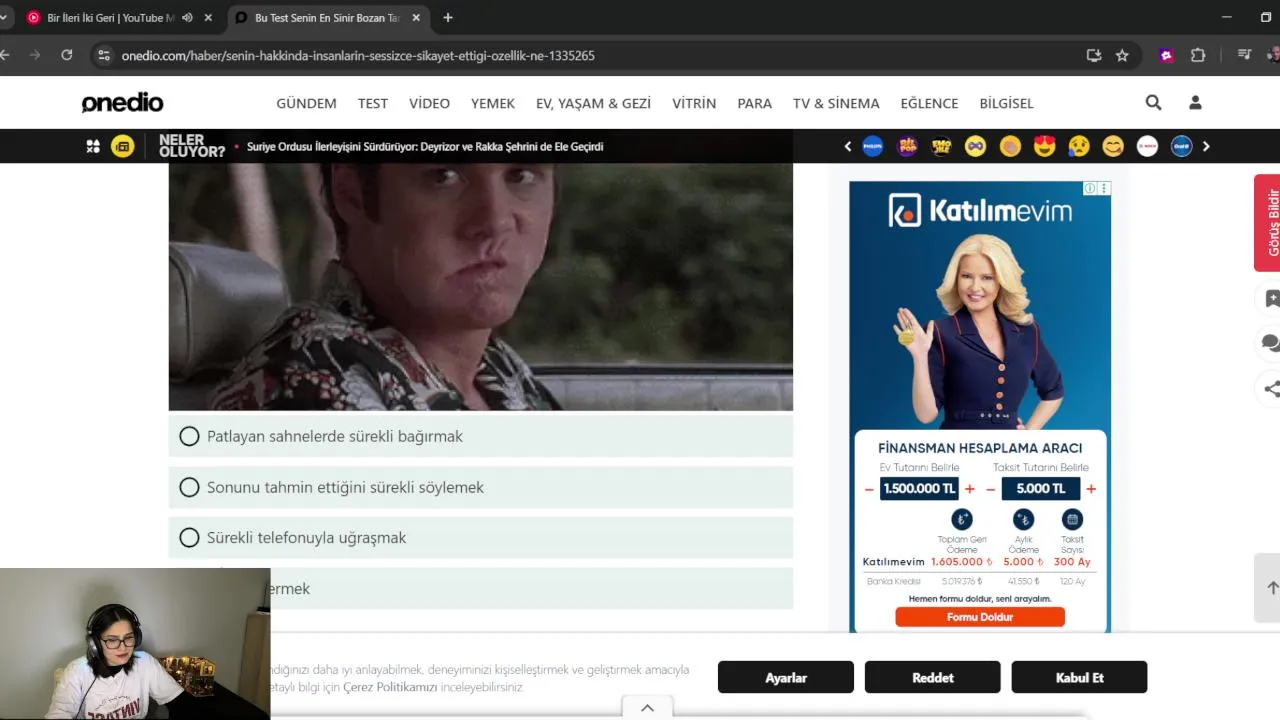Viewport: 1280px width, 720px height.
Task: Select the masked face emoji
Action: (975, 146)
